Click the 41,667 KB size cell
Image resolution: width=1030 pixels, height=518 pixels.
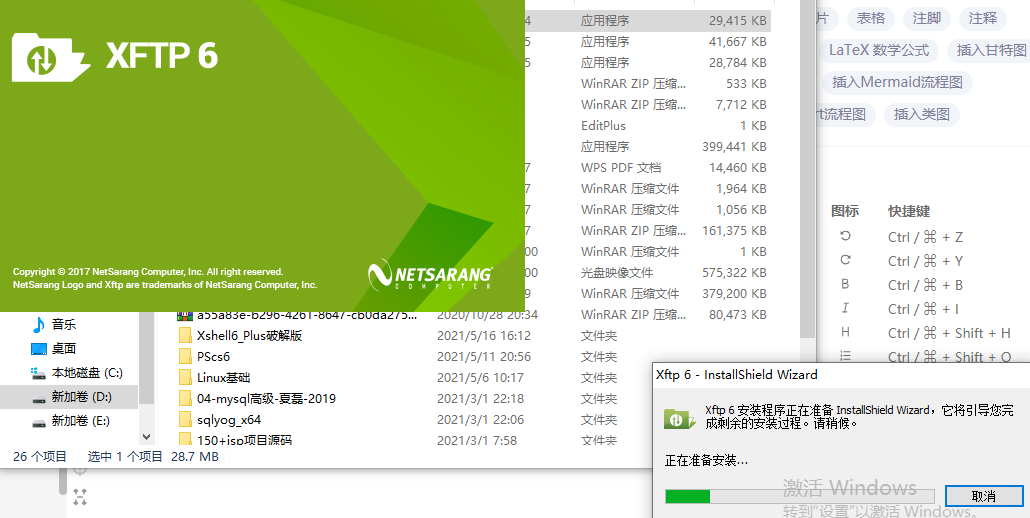coord(738,41)
